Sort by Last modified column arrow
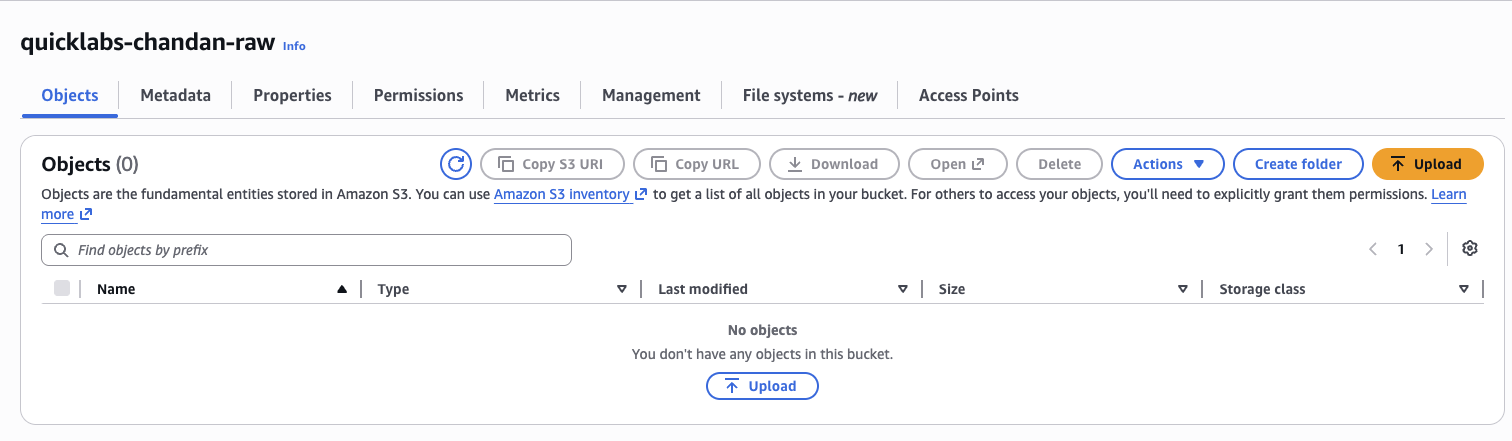The image size is (1512, 441). pyautogui.click(x=903, y=289)
